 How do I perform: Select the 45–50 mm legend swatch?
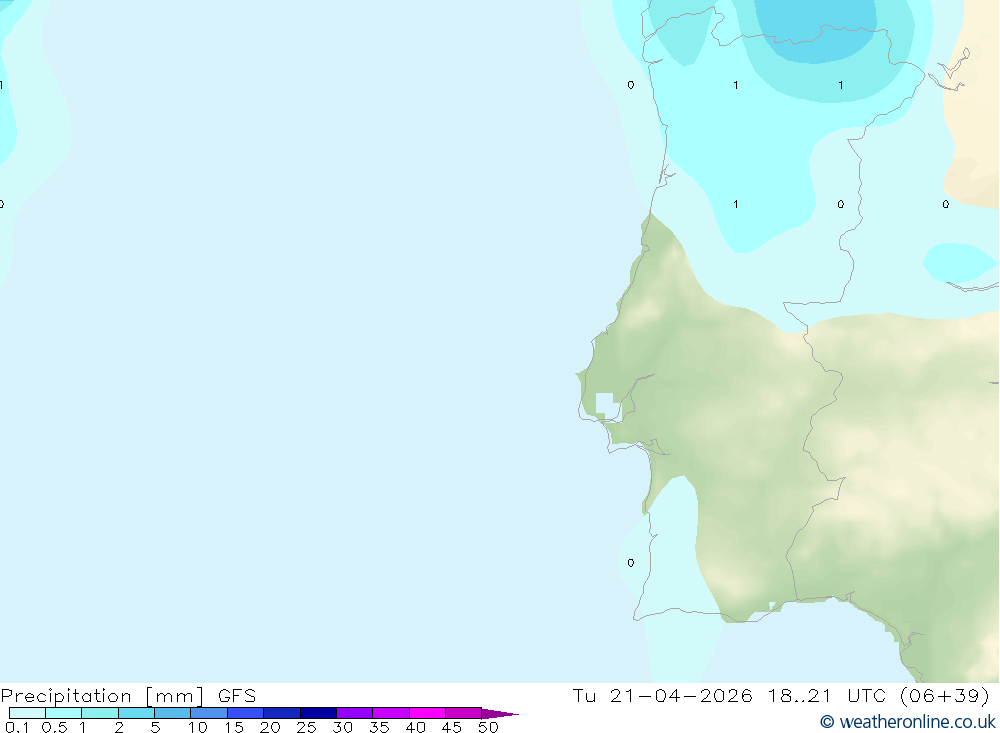click(464, 713)
